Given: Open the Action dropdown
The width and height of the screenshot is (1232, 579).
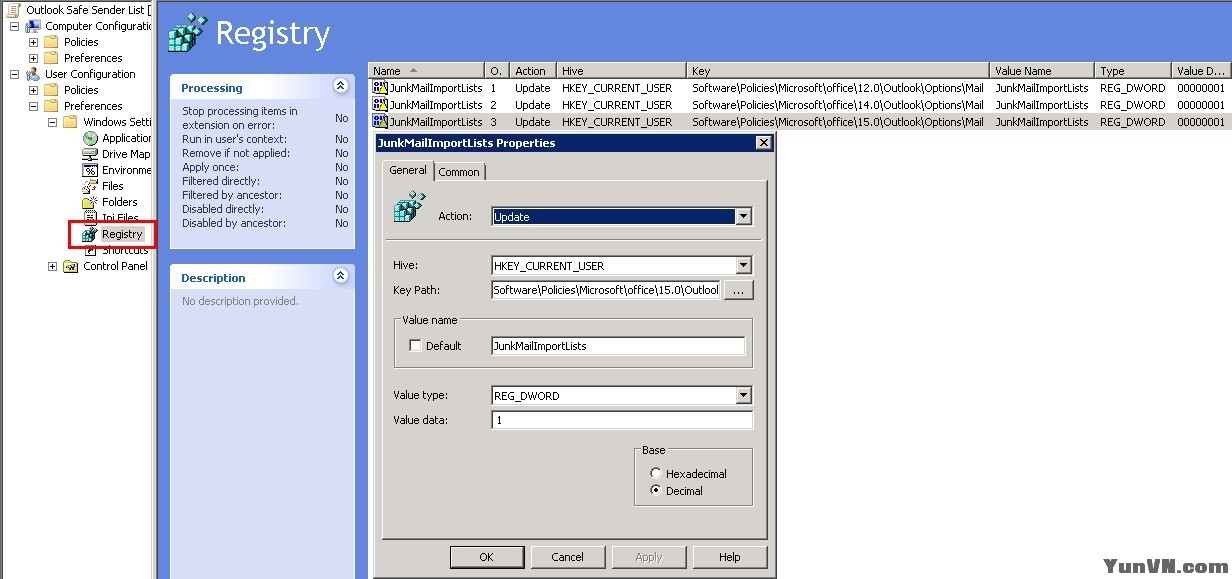Looking at the screenshot, I should click(x=743, y=216).
